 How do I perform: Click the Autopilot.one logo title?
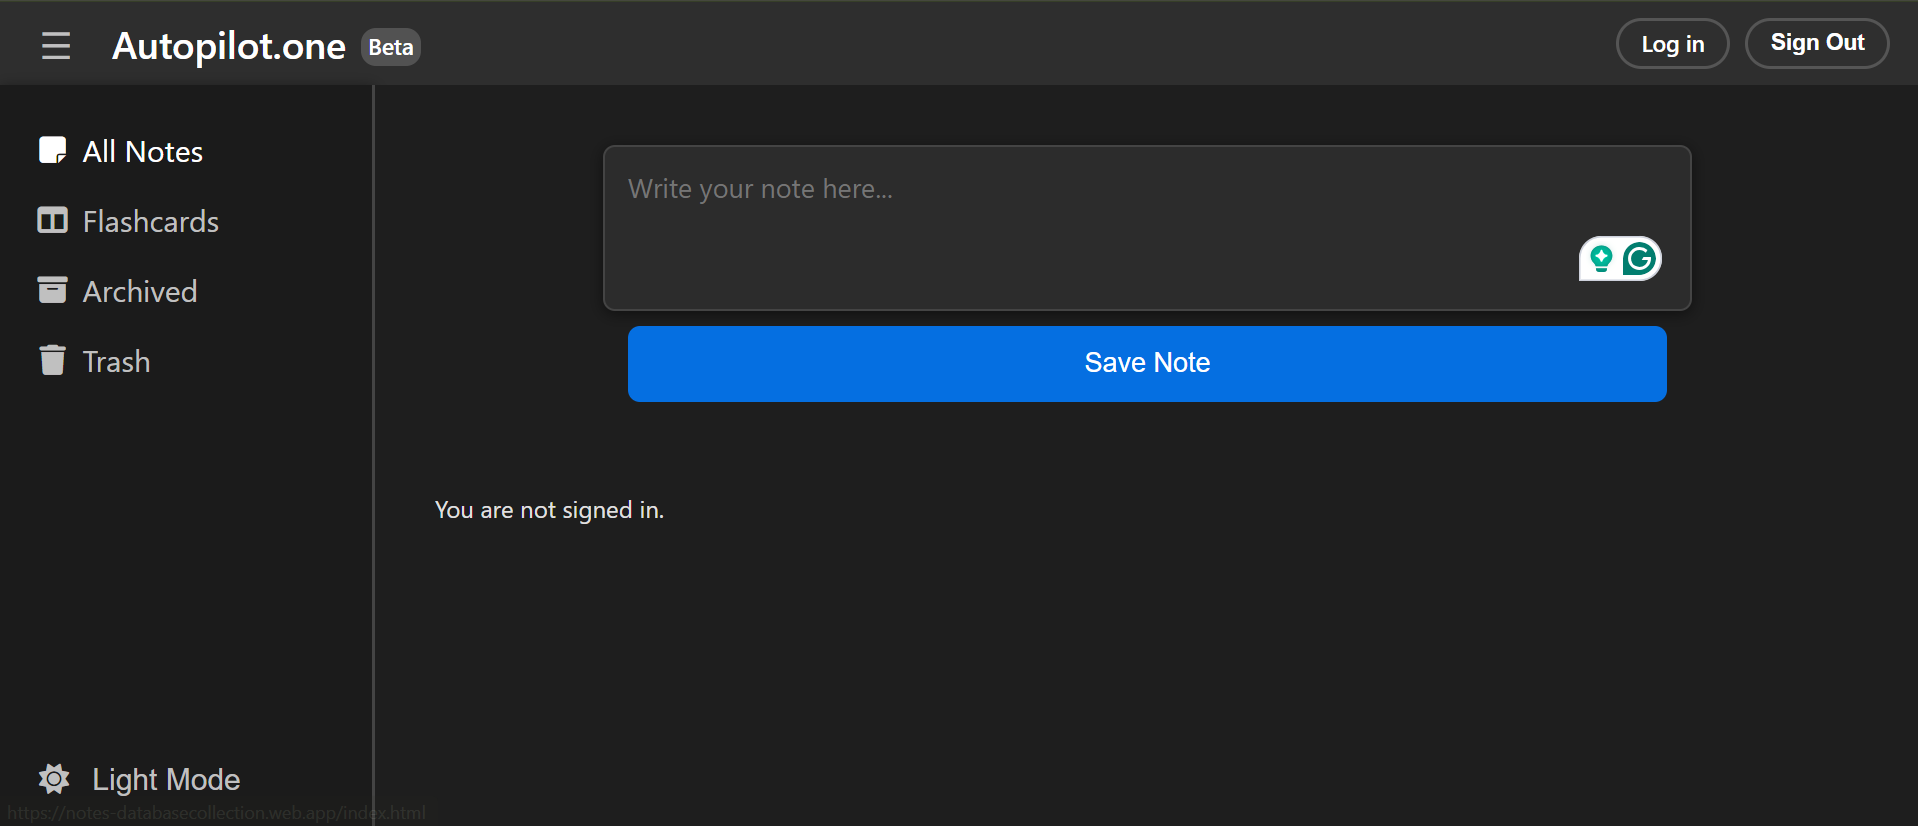229,46
